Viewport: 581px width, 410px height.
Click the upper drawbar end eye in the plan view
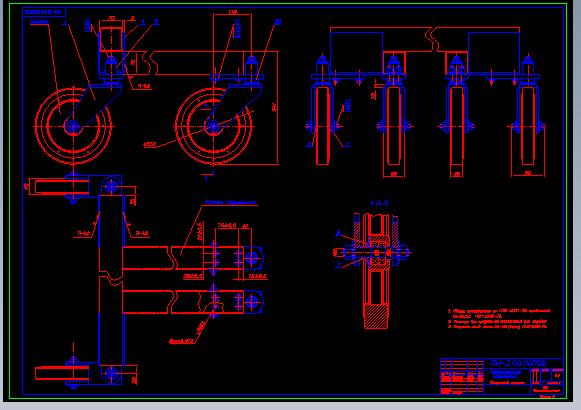[x=252, y=258]
